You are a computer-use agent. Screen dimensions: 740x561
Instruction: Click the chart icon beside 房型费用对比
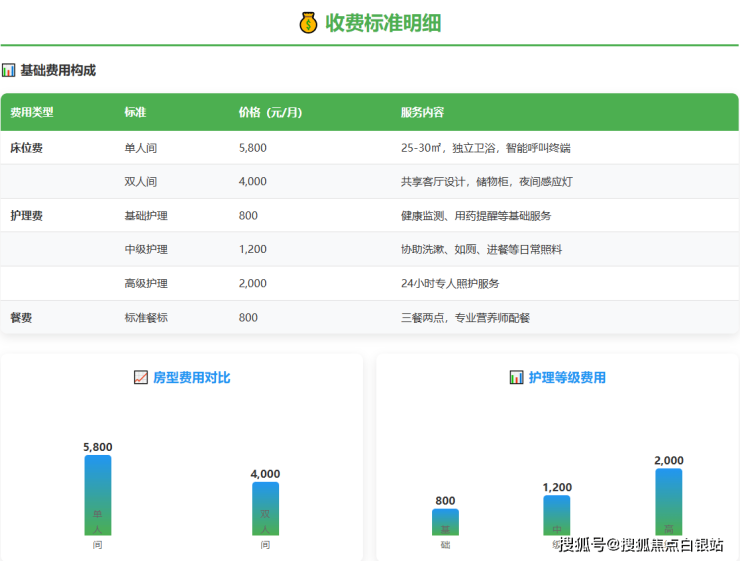[141, 377]
